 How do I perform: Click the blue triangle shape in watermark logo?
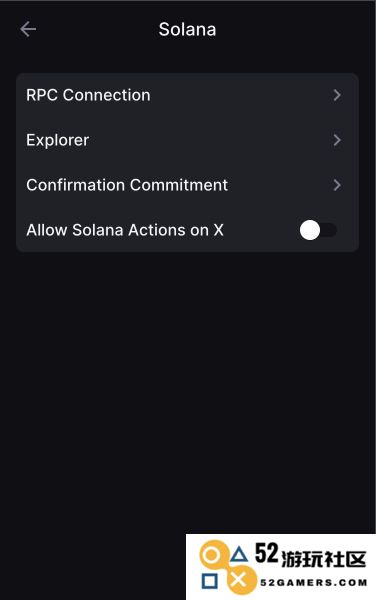point(239,554)
